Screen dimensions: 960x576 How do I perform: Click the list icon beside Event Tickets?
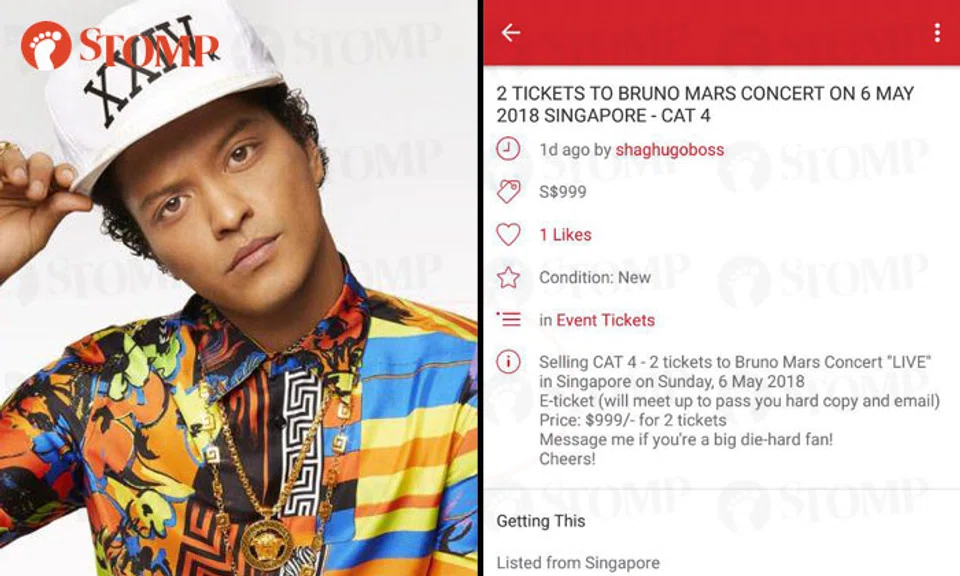pos(508,319)
